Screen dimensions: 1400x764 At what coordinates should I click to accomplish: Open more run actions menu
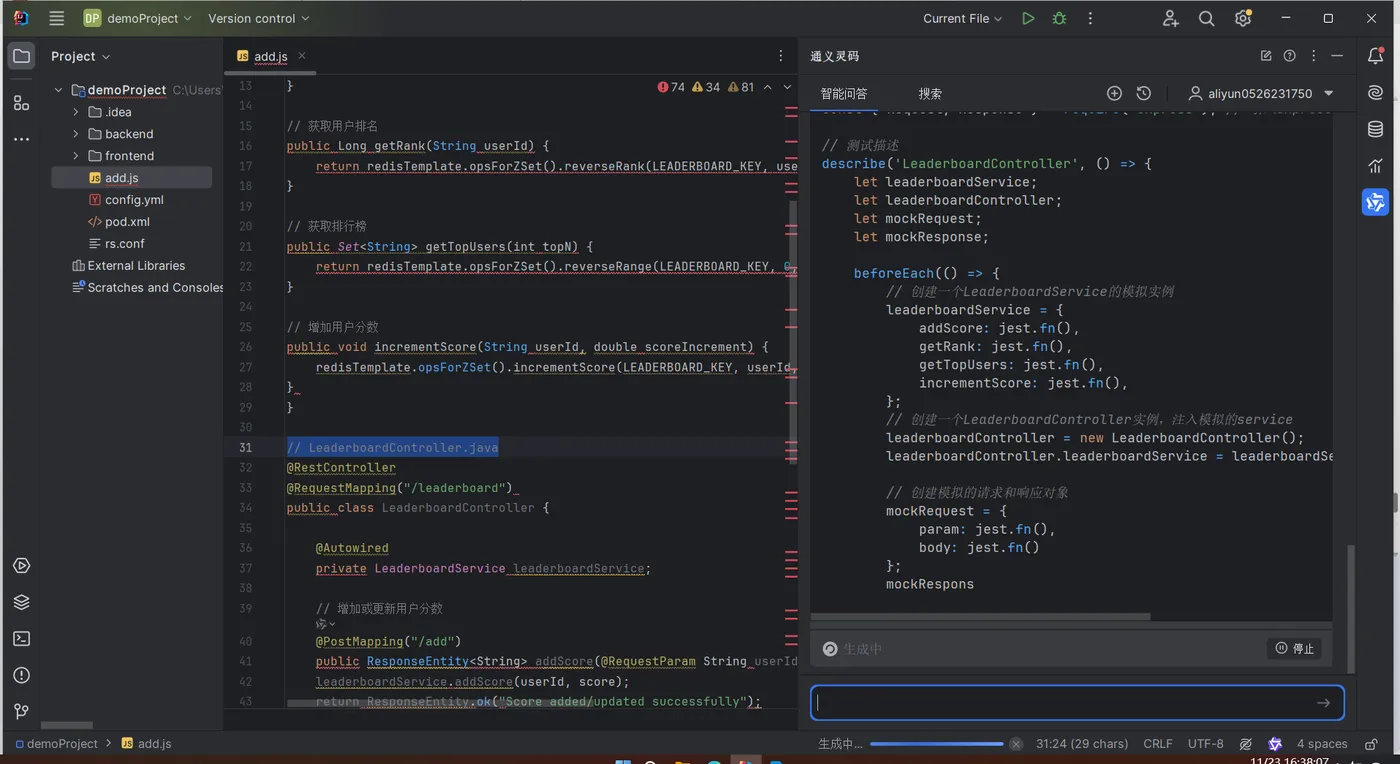1090,18
